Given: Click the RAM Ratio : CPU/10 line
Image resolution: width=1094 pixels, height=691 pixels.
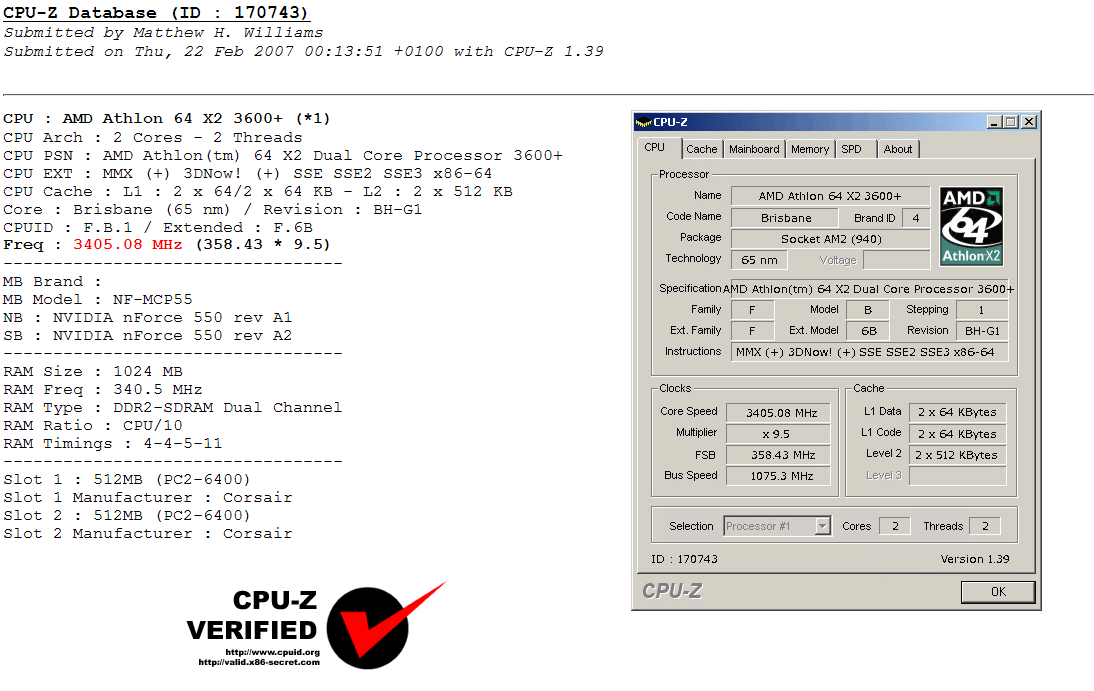Looking at the screenshot, I should click(x=93, y=425).
